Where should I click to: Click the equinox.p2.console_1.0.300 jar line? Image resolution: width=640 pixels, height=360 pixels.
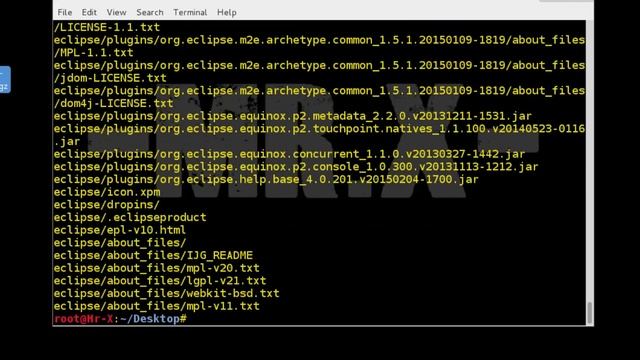click(x=296, y=167)
